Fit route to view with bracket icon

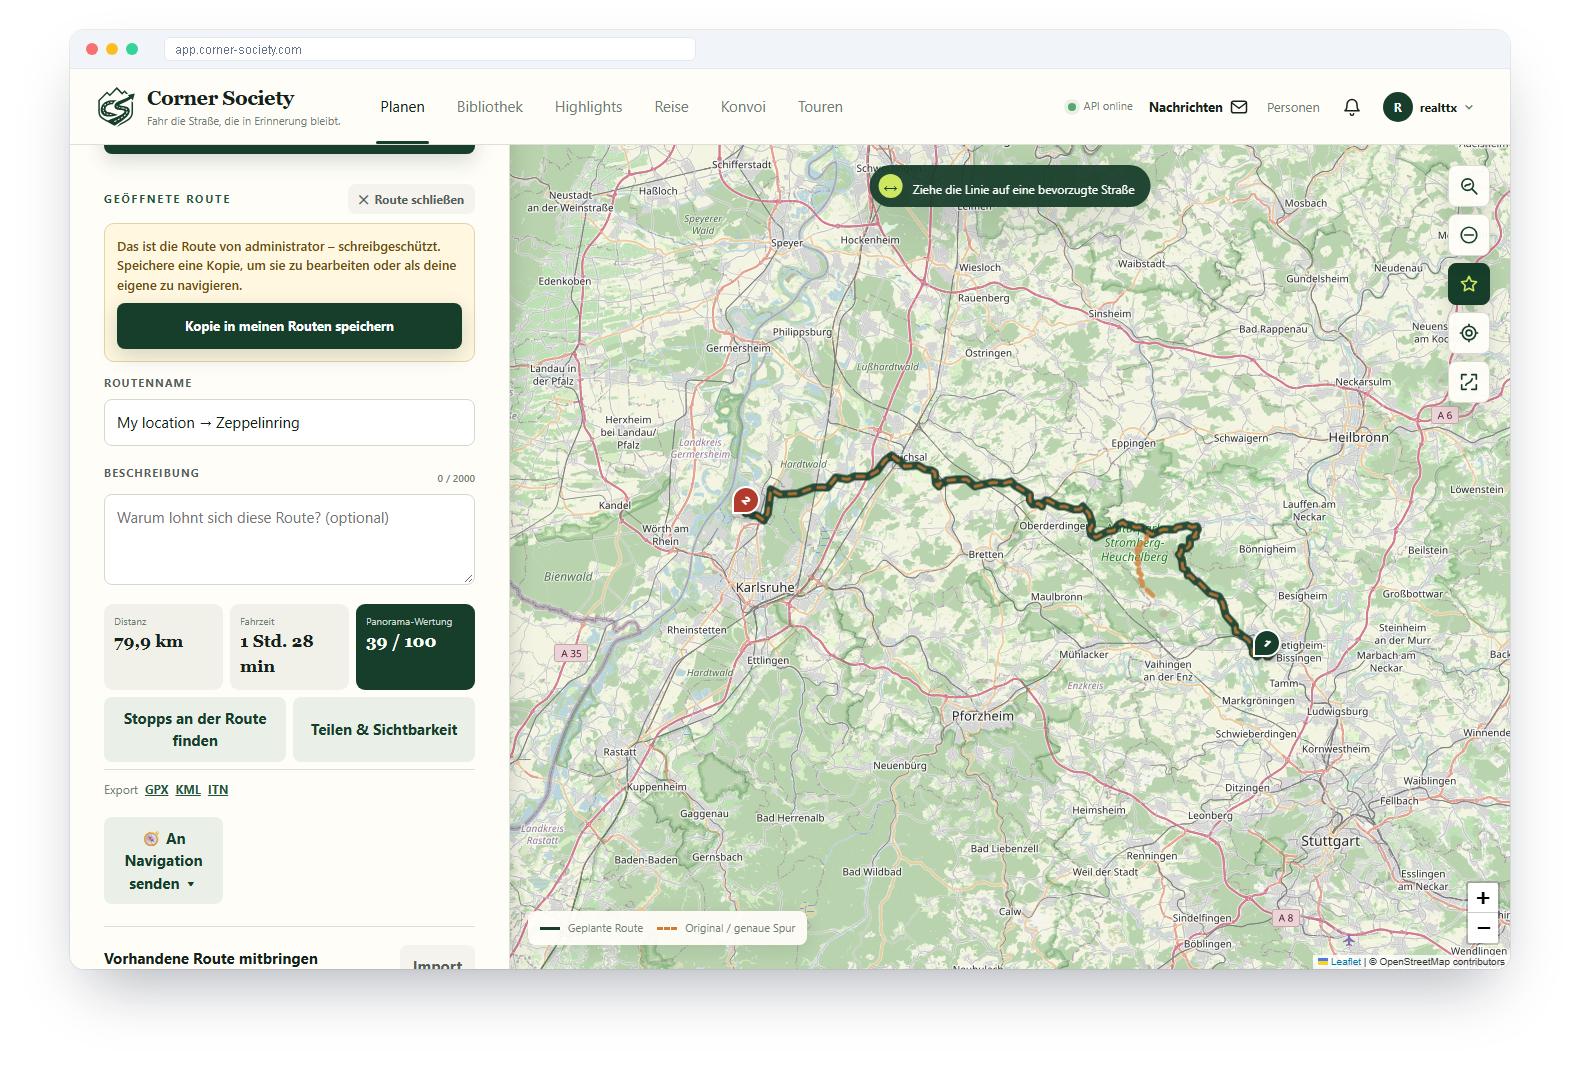pos(1469,382)
